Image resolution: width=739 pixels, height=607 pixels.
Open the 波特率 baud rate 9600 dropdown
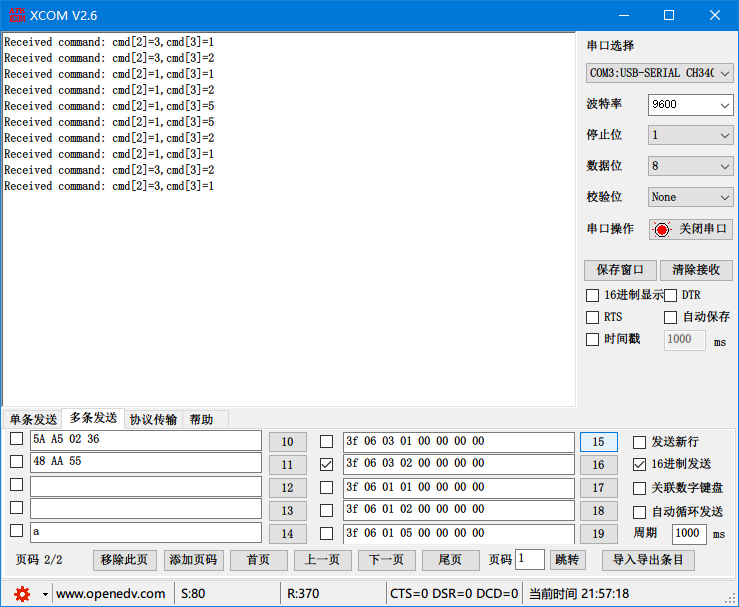690,105
